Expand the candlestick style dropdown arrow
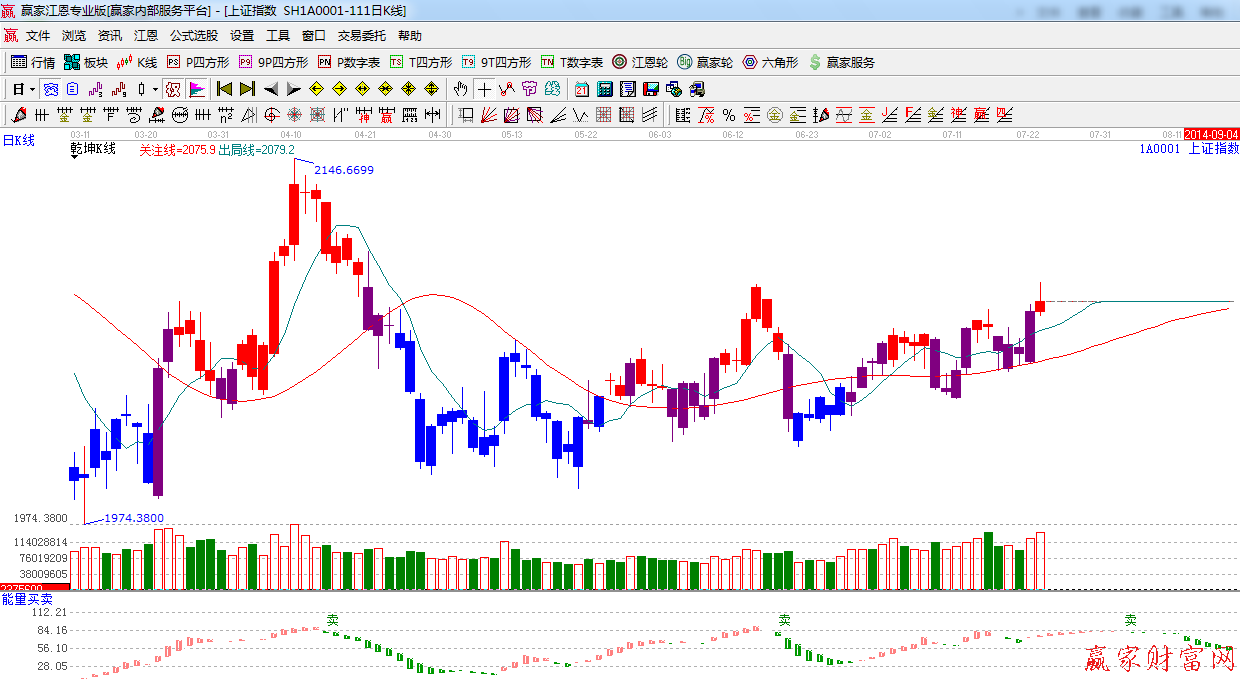Image resolution: width=1240 pixels, height=683 pixels. [x=155, y=89]
